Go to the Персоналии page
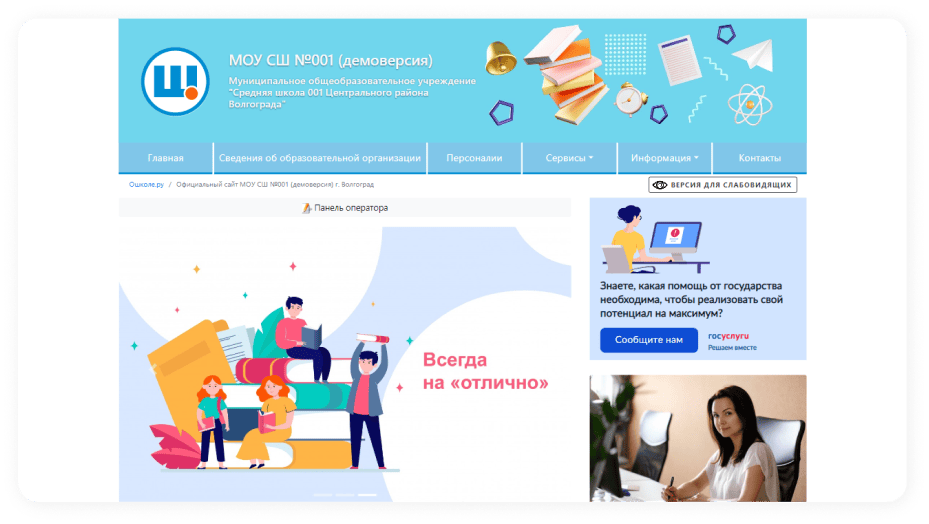The width and height of the screenshot is (929, 524). [474, 158]
